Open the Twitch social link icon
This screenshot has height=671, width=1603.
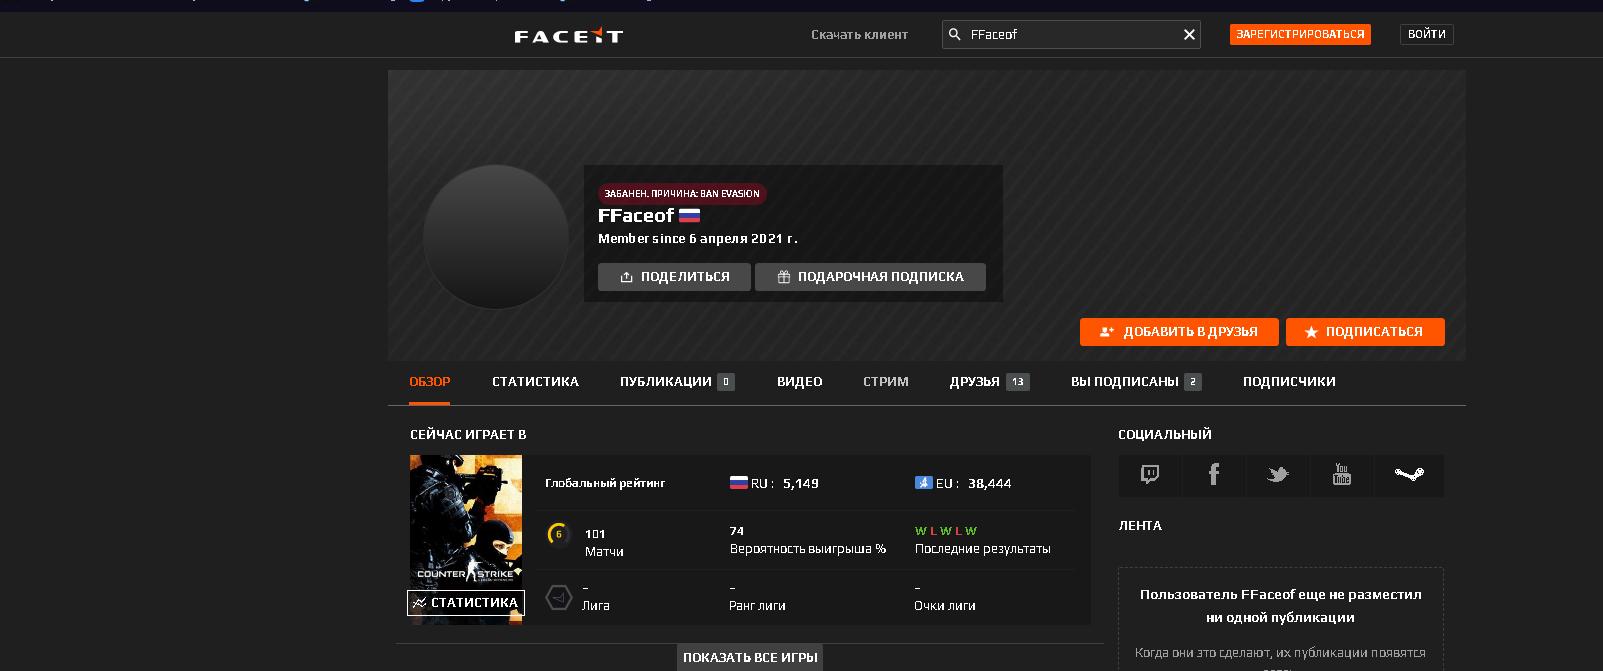tap(1150, 475)
